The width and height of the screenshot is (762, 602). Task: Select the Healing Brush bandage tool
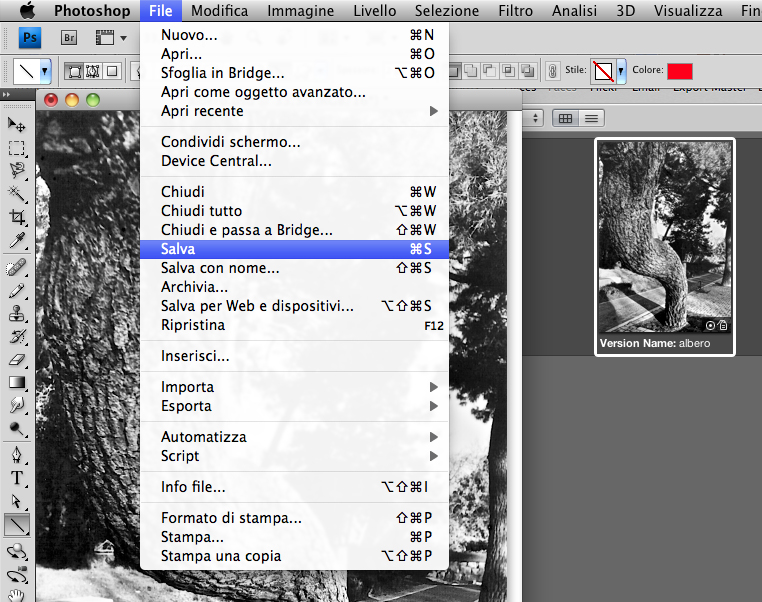tap(17, 268)
